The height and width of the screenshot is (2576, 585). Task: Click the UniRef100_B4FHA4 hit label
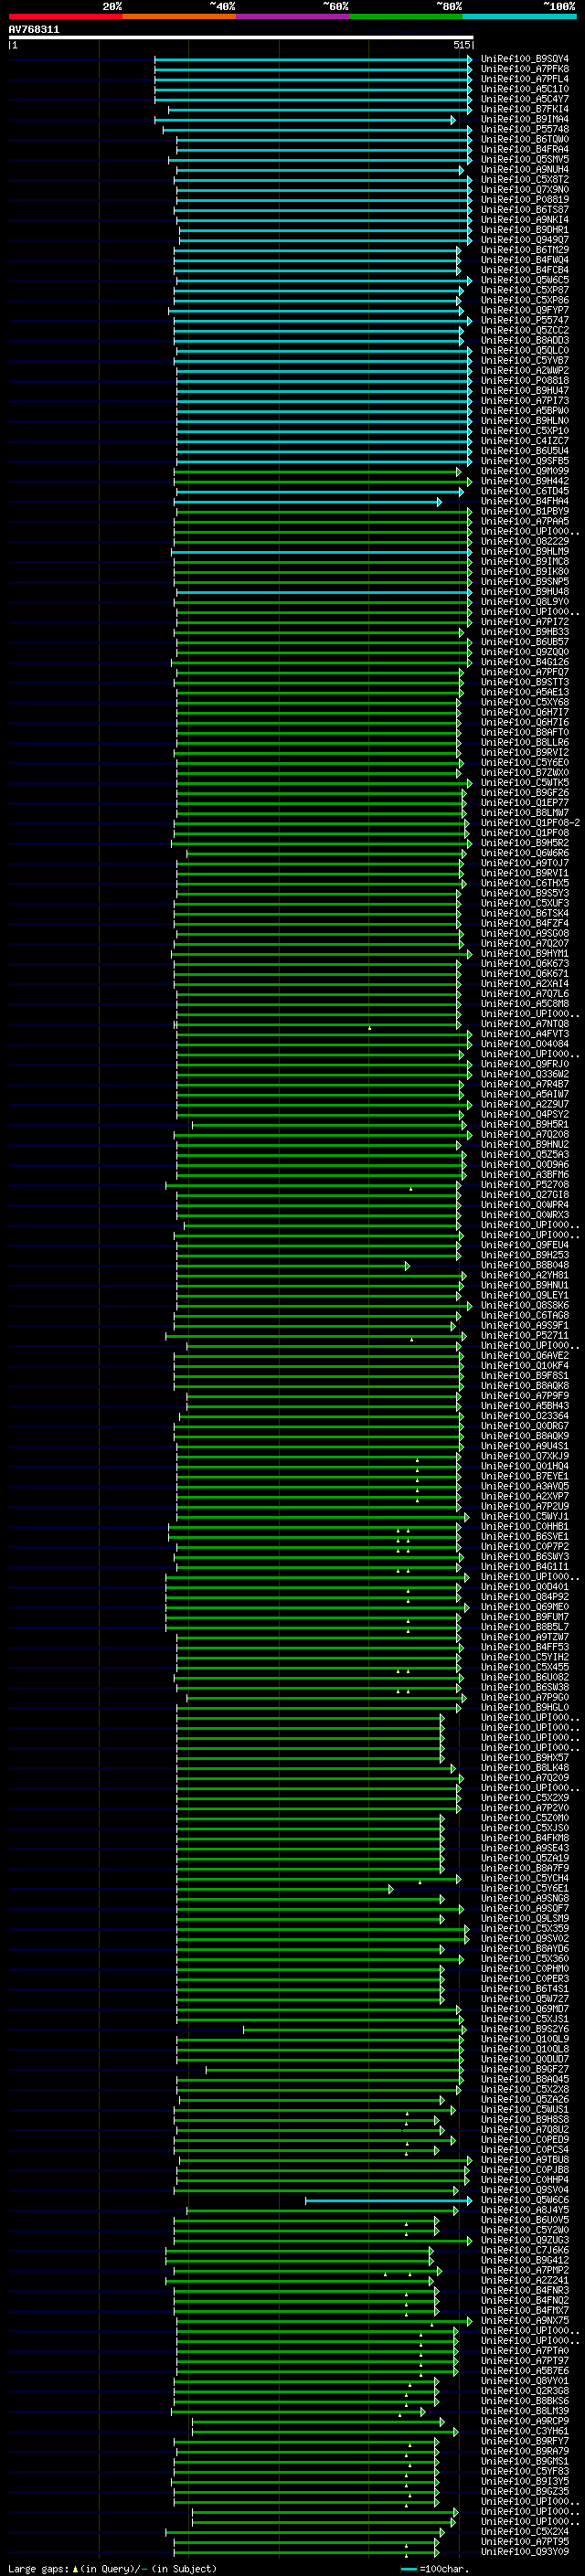click(x=524, y=501)
